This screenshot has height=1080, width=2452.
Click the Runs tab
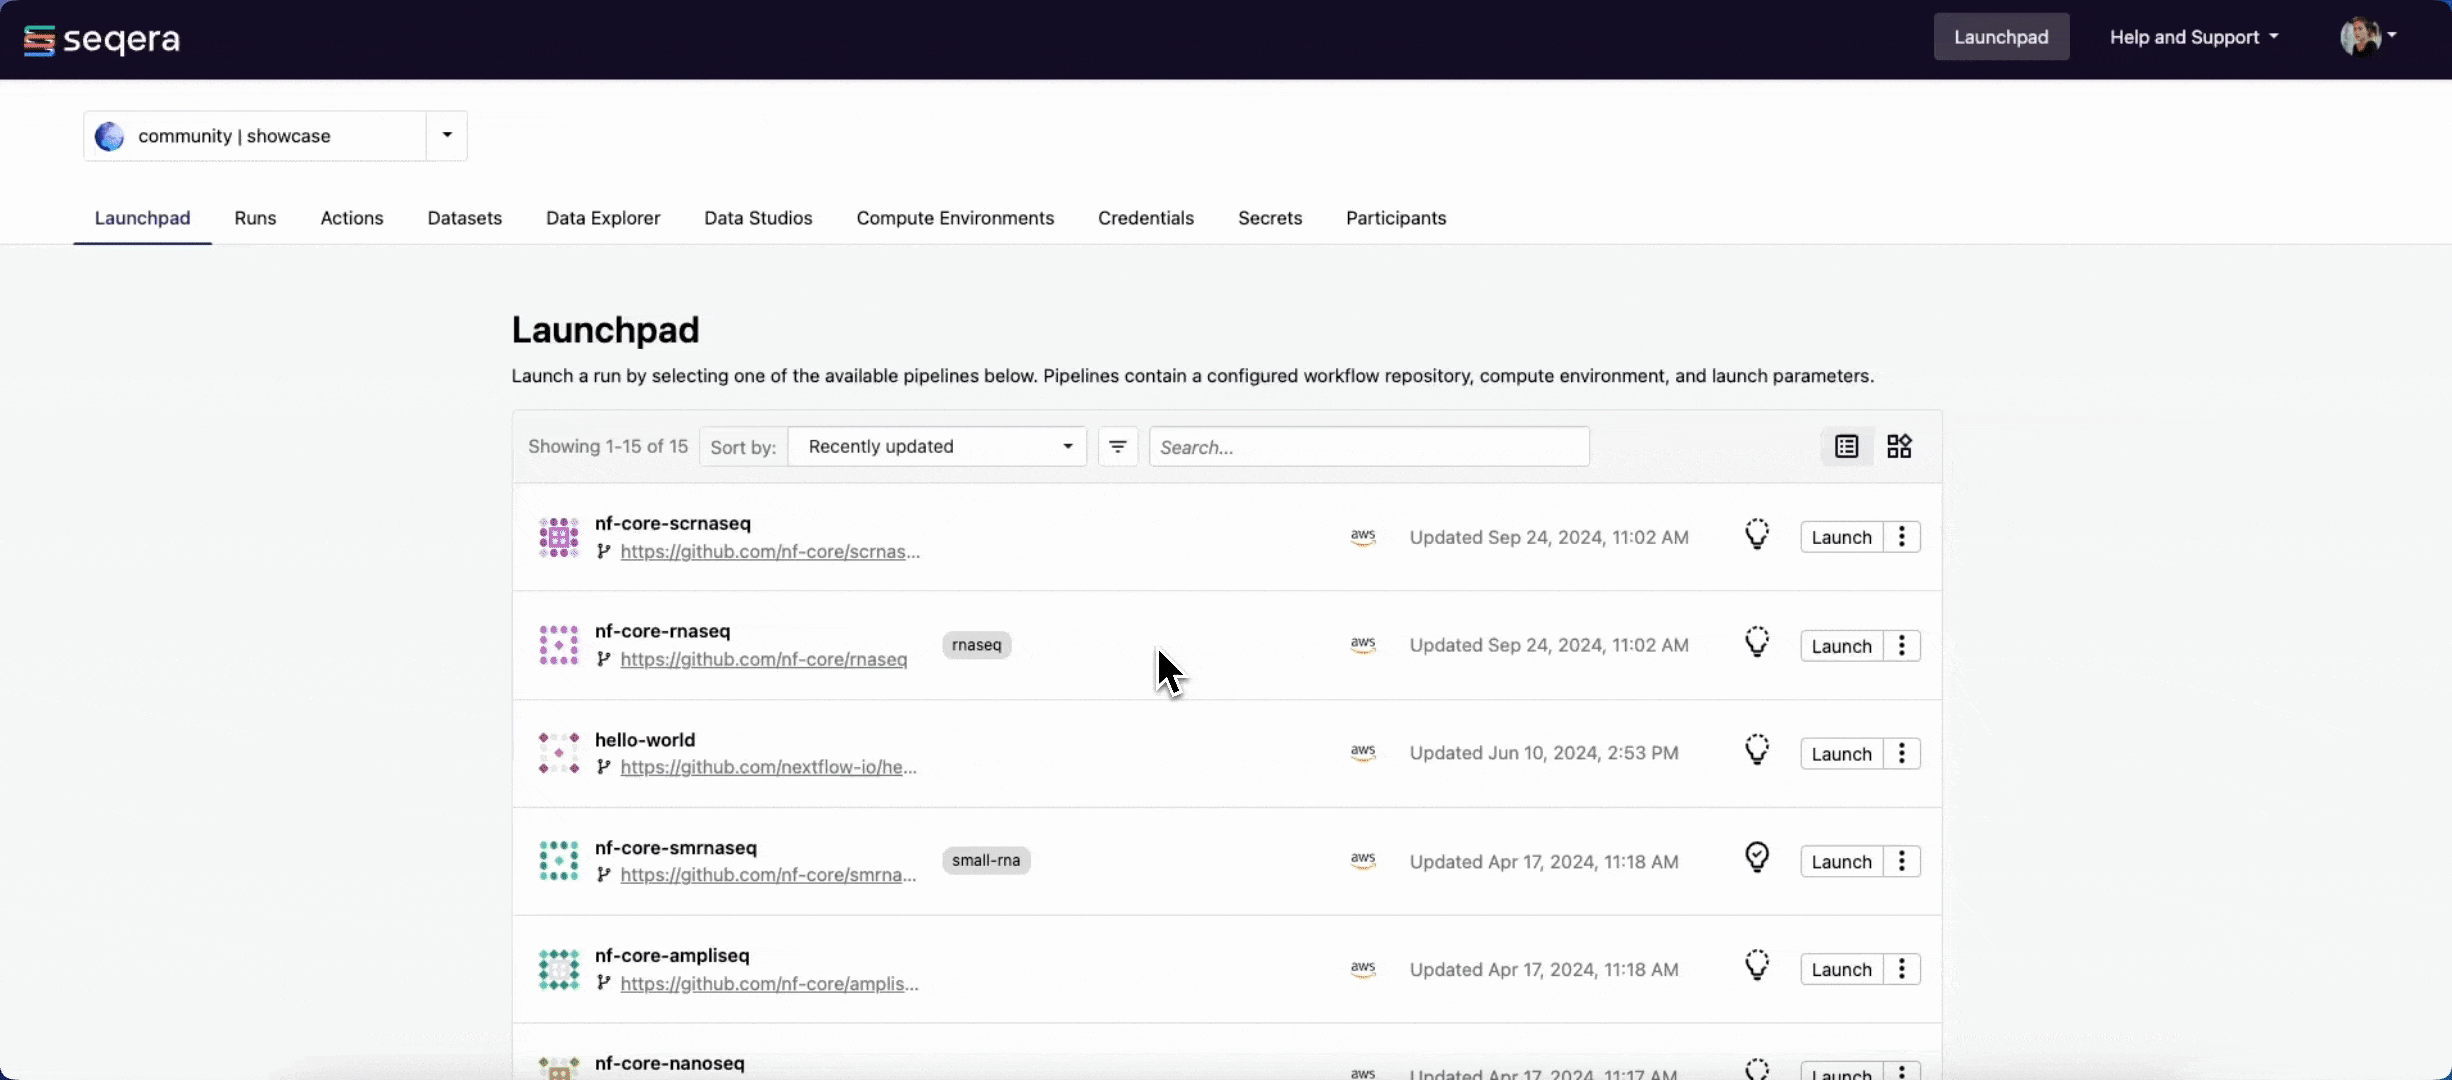tap(255, 216)
